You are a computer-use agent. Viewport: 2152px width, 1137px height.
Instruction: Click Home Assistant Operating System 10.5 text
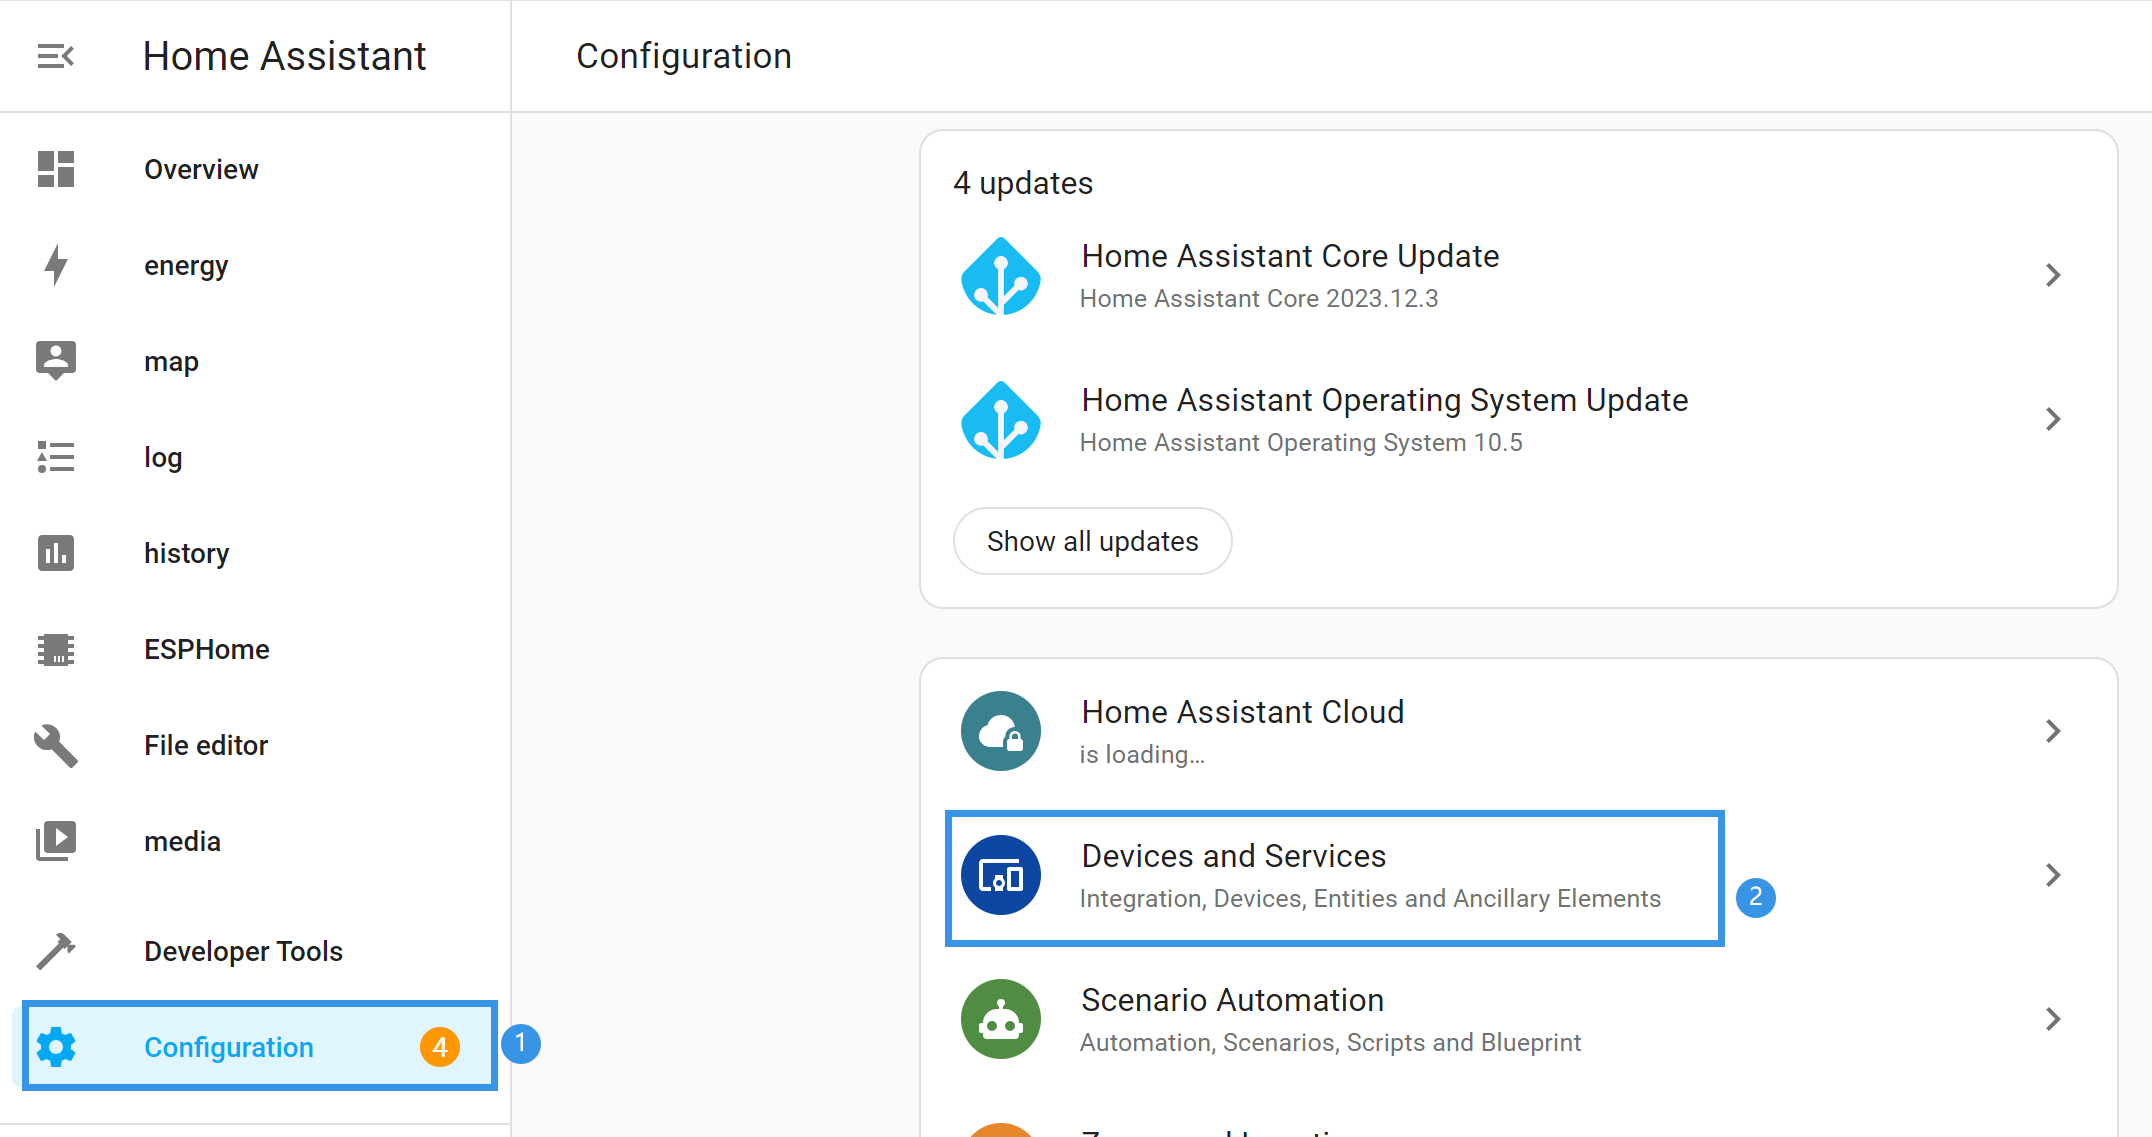(1301, 442)
